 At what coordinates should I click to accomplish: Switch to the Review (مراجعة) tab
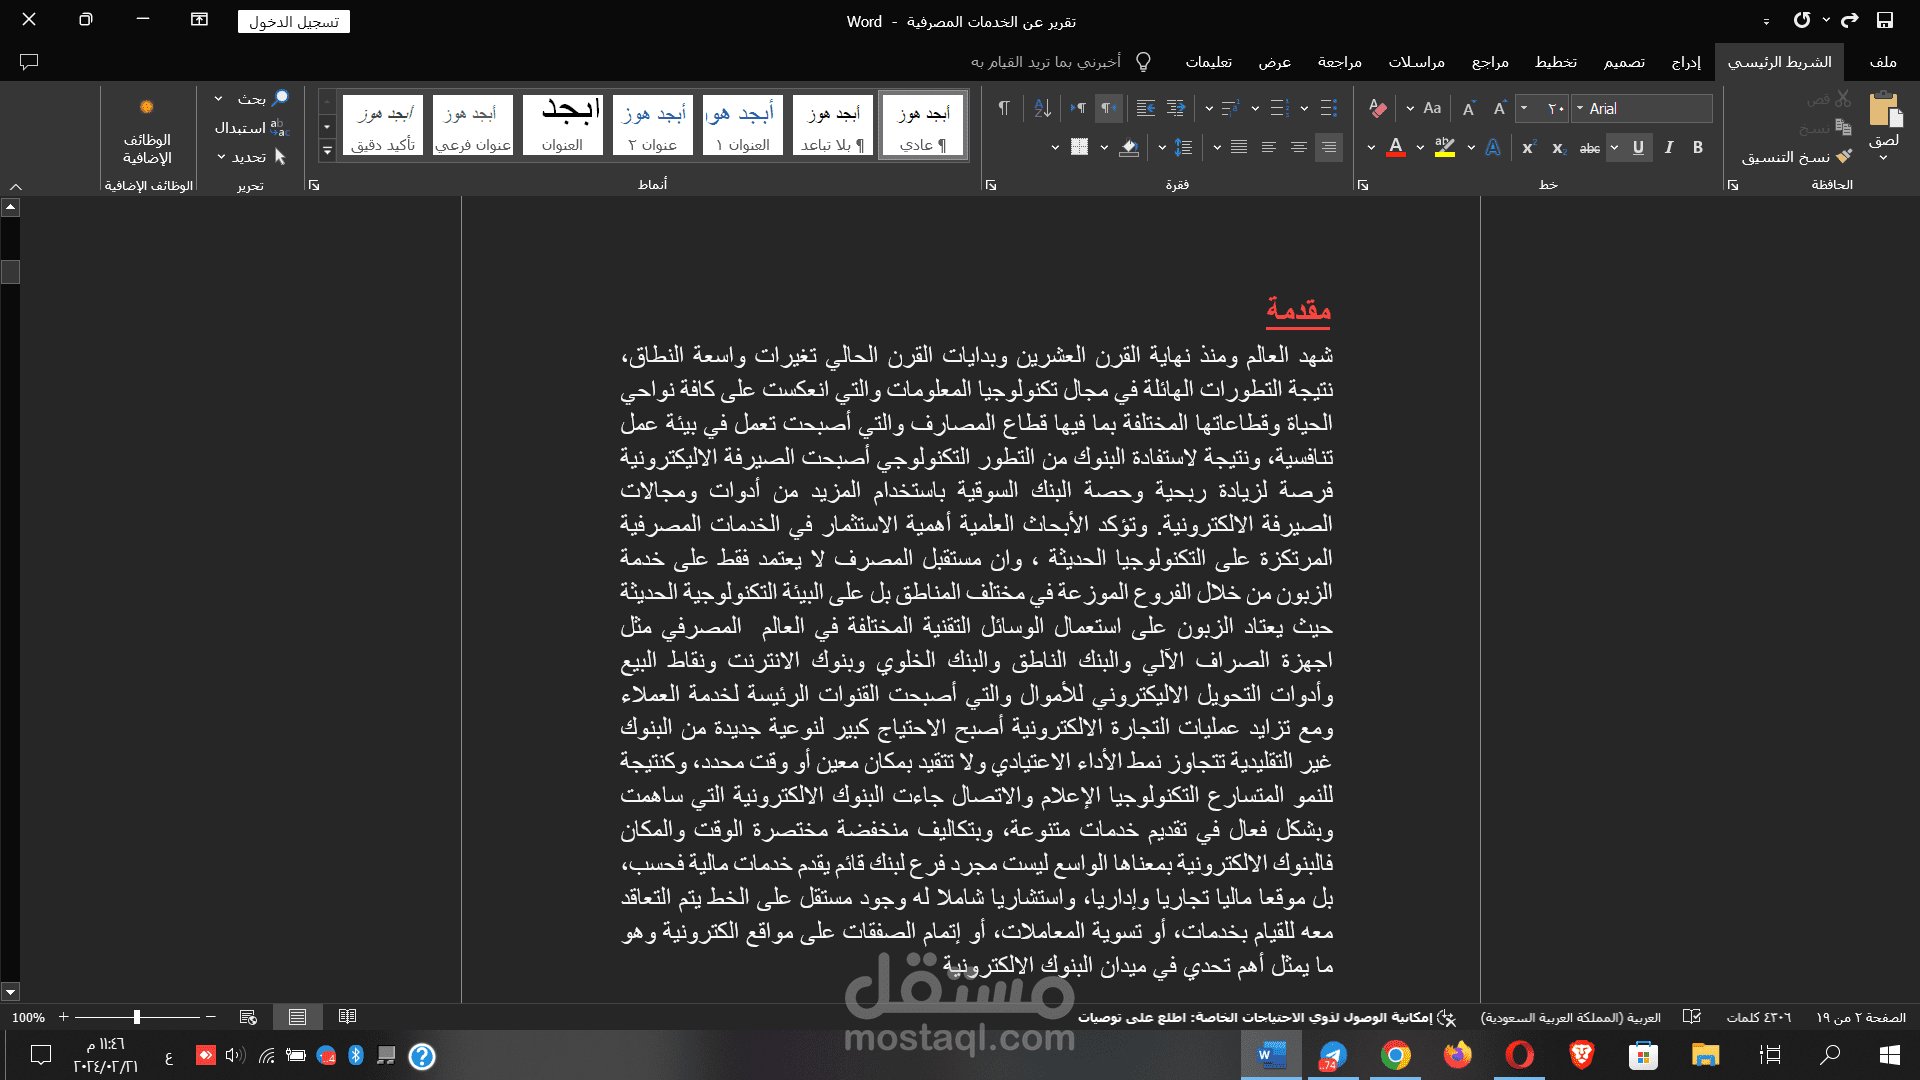pyautogui.click(x=1340, y=62)
